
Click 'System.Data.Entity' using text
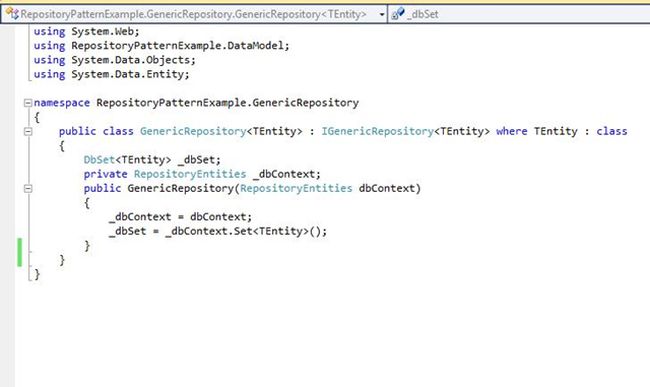click(x=128, y=74)
